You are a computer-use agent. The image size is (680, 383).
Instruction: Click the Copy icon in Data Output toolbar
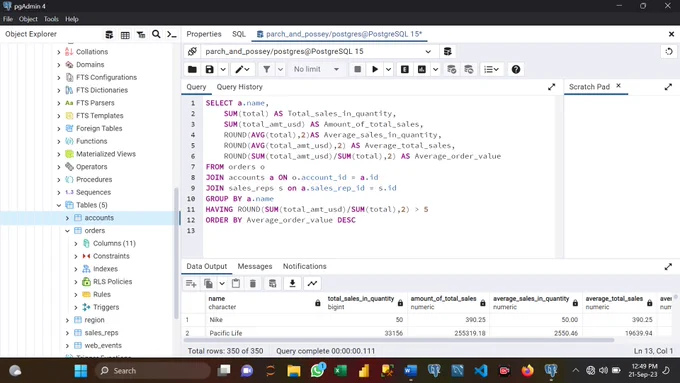(209, 284)
